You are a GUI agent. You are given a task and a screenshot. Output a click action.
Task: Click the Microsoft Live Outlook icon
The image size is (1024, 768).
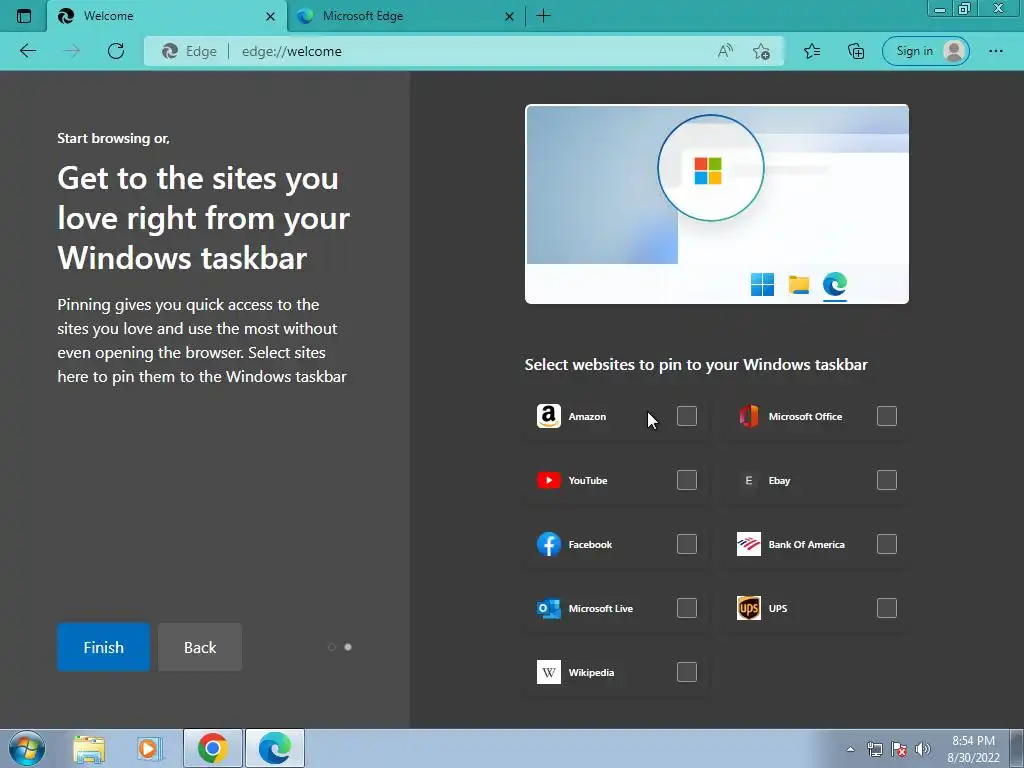click(549, 608)
